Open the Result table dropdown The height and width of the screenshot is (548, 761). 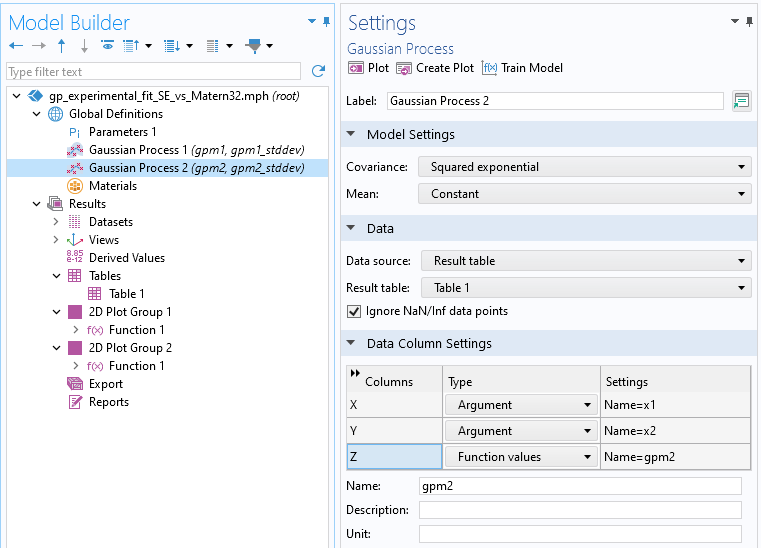[586, 288]
